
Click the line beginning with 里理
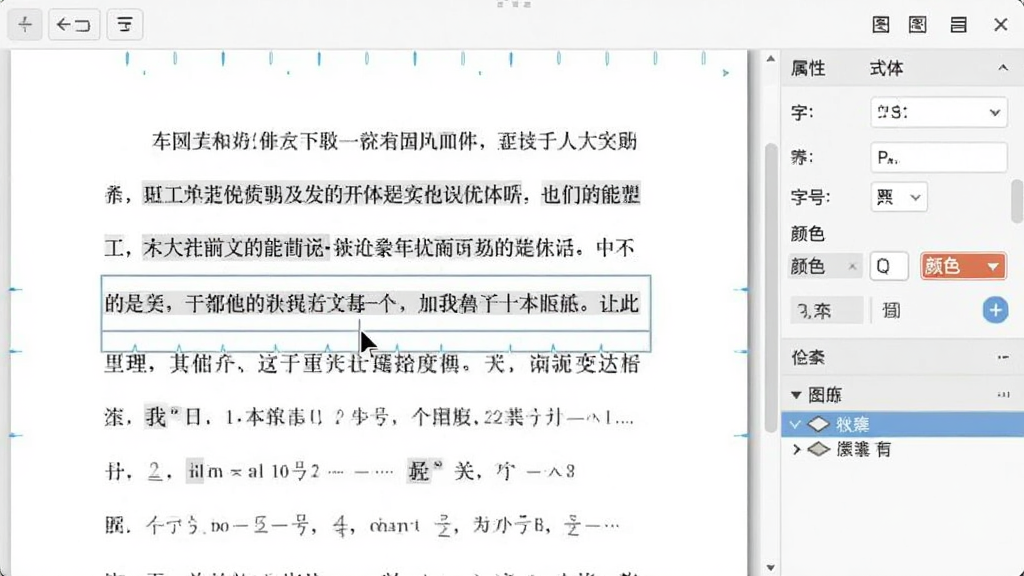[x=372, y=364]
